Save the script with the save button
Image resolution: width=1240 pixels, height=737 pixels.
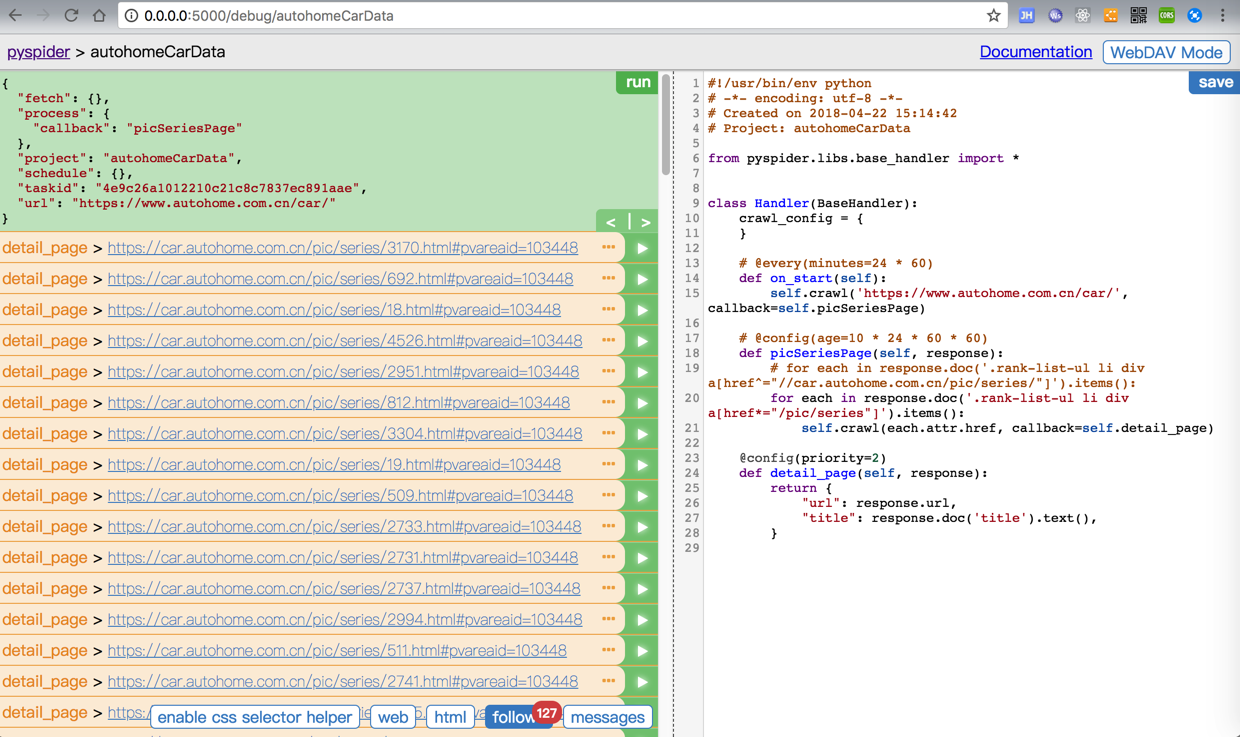pos(1215,82)
